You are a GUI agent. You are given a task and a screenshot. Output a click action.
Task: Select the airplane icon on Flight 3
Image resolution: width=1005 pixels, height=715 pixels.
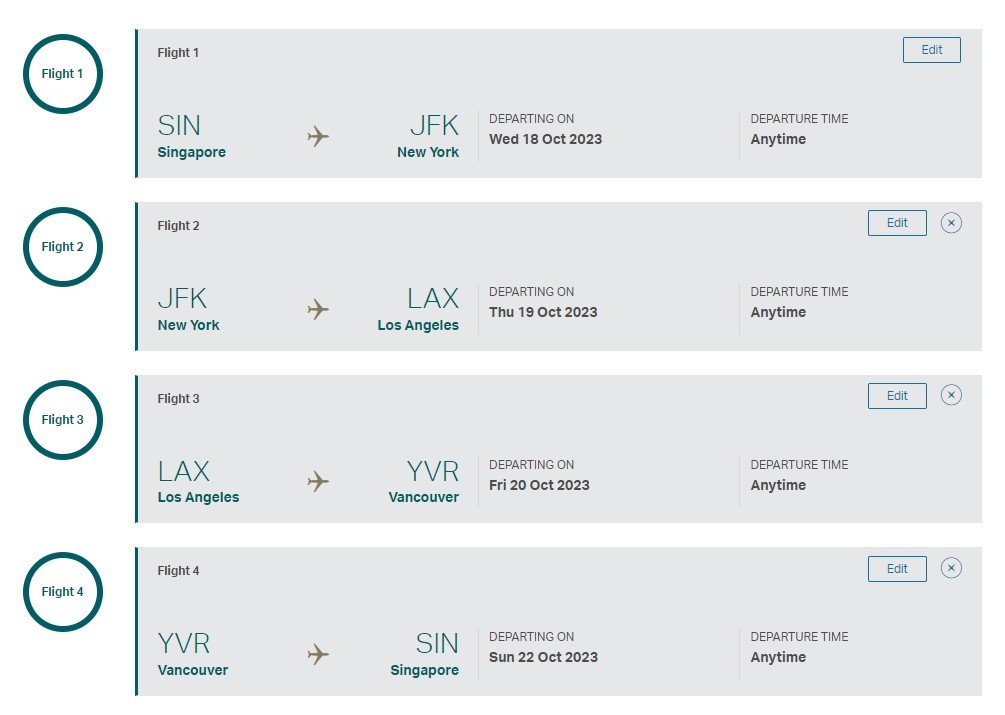pyautogui.click(x=318, y=480)
